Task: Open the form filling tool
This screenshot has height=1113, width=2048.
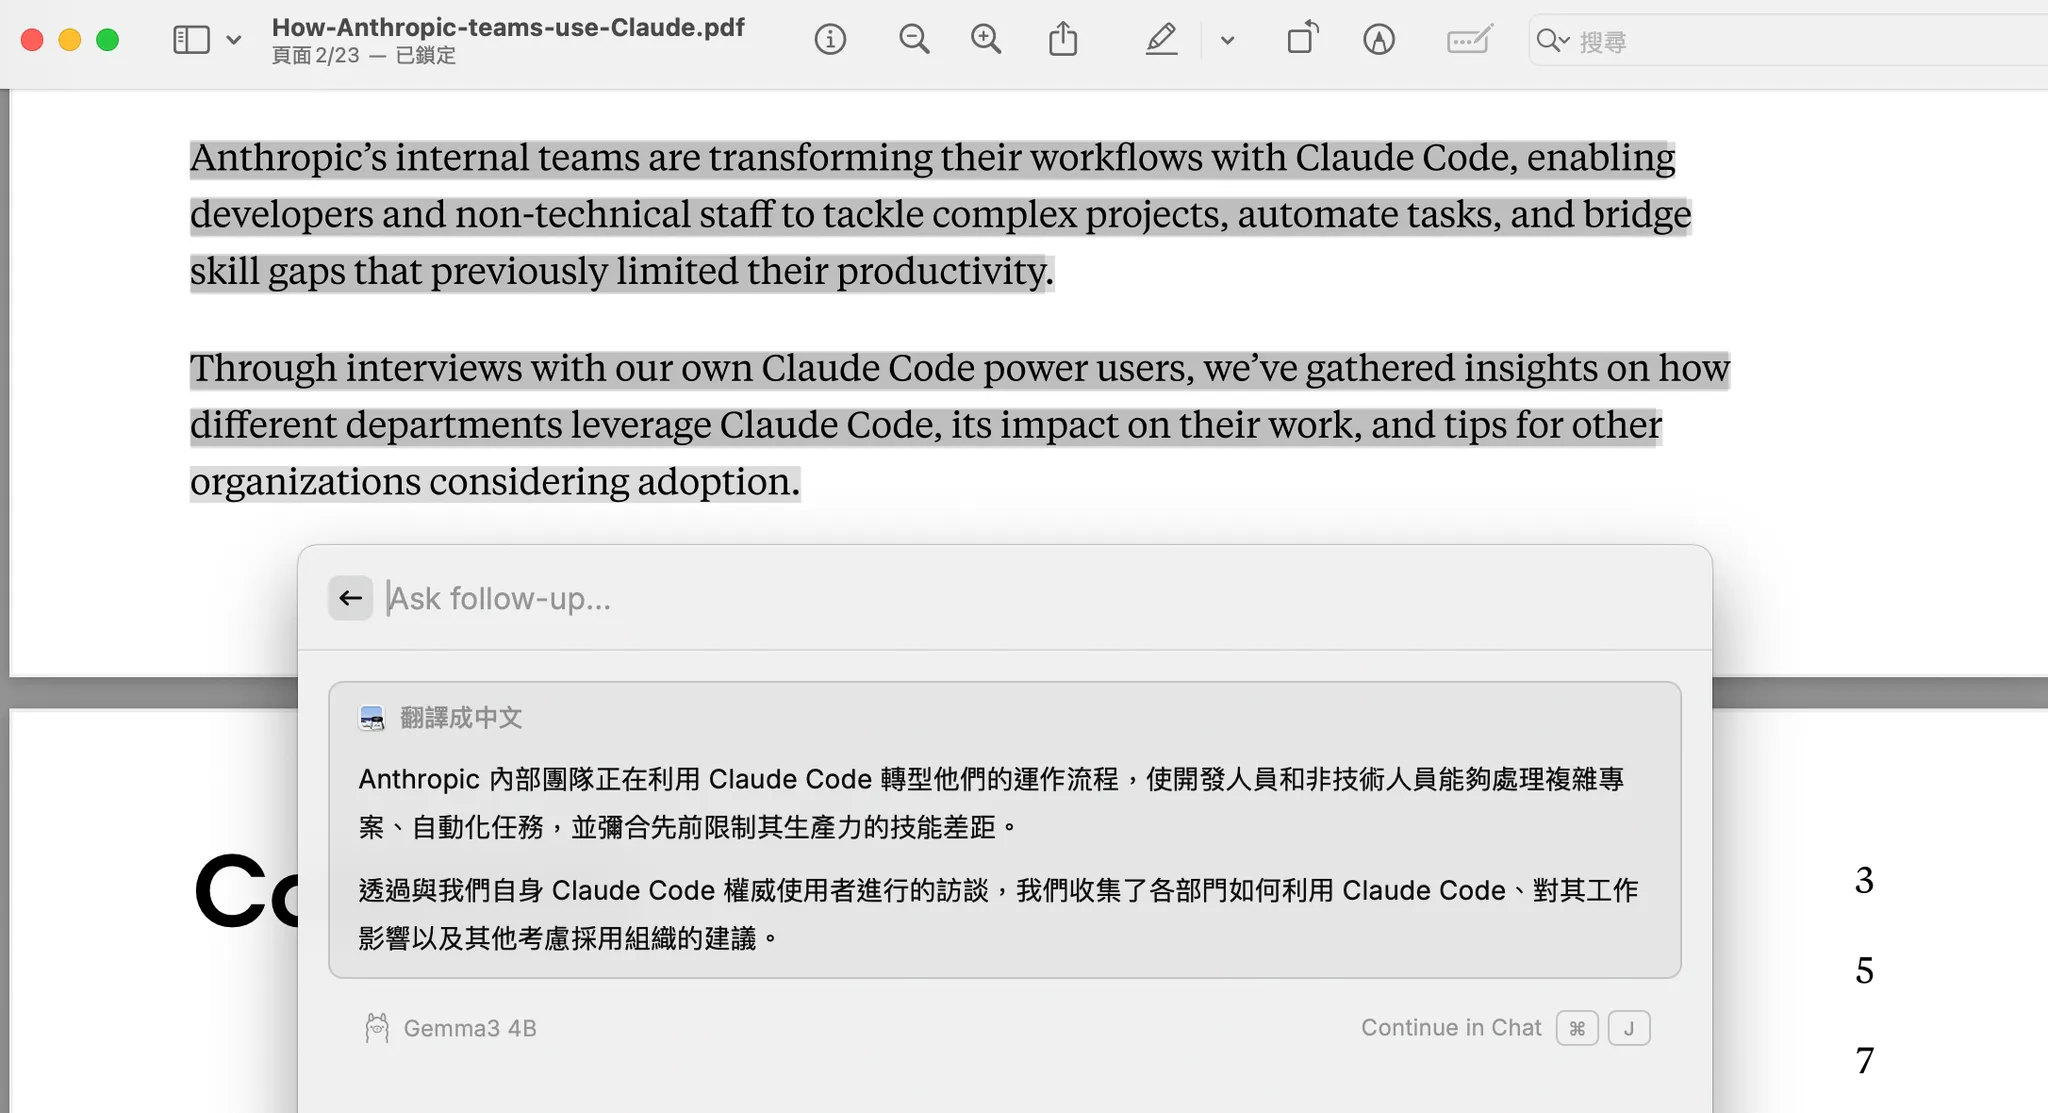Action: click(x=1469, y=40)
